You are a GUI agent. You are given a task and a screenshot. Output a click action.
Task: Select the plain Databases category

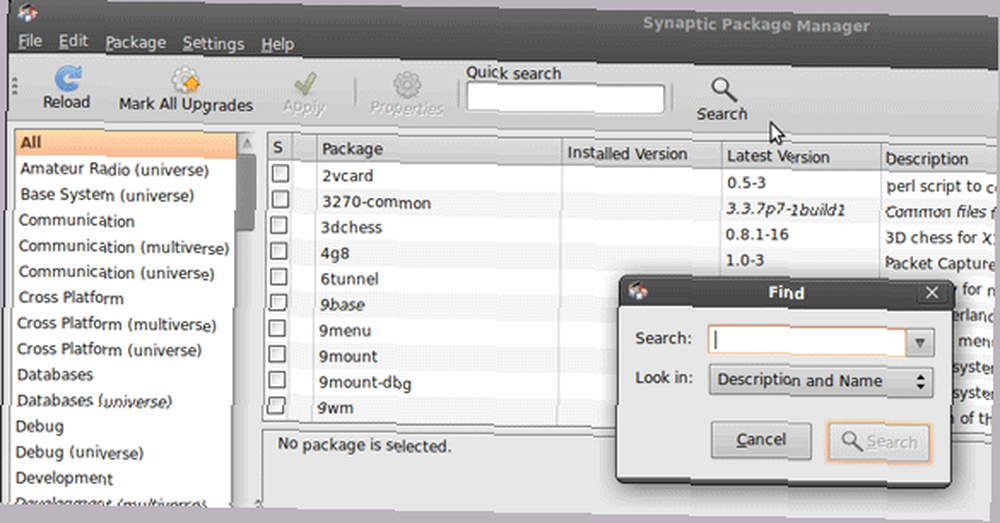coord(55,374)
